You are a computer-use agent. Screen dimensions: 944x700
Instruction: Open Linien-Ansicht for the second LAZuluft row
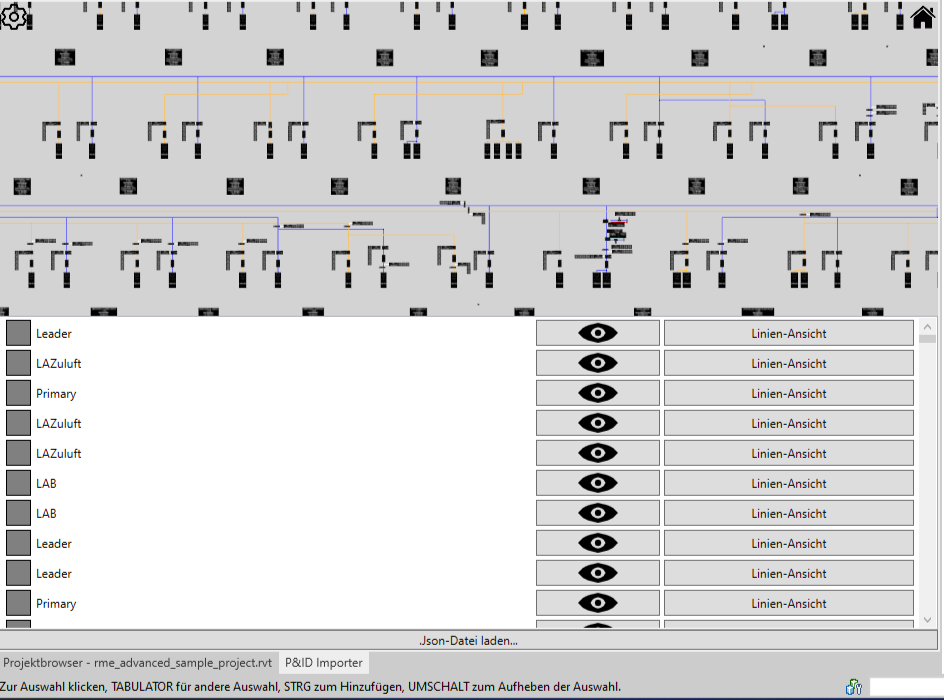click(x=788, y=422)
